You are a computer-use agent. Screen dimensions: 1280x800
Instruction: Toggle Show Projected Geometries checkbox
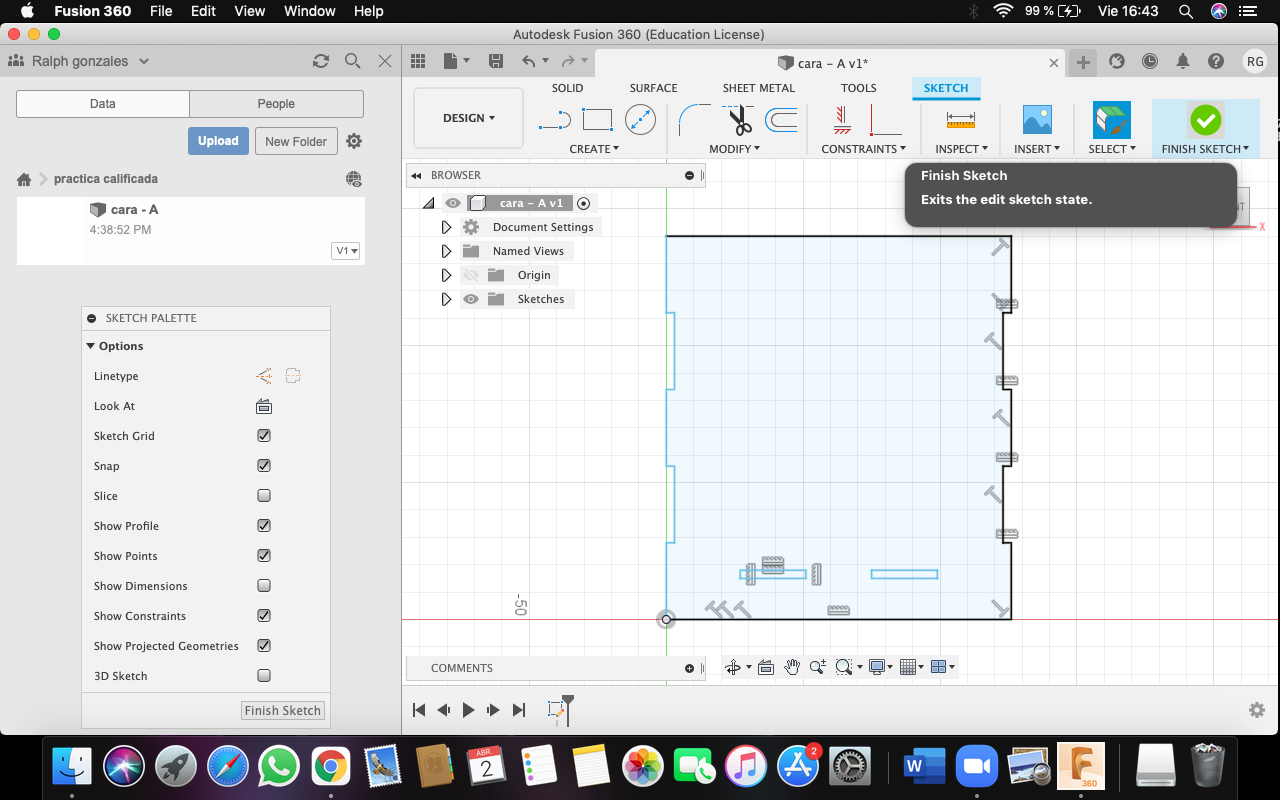click(264, 646)
